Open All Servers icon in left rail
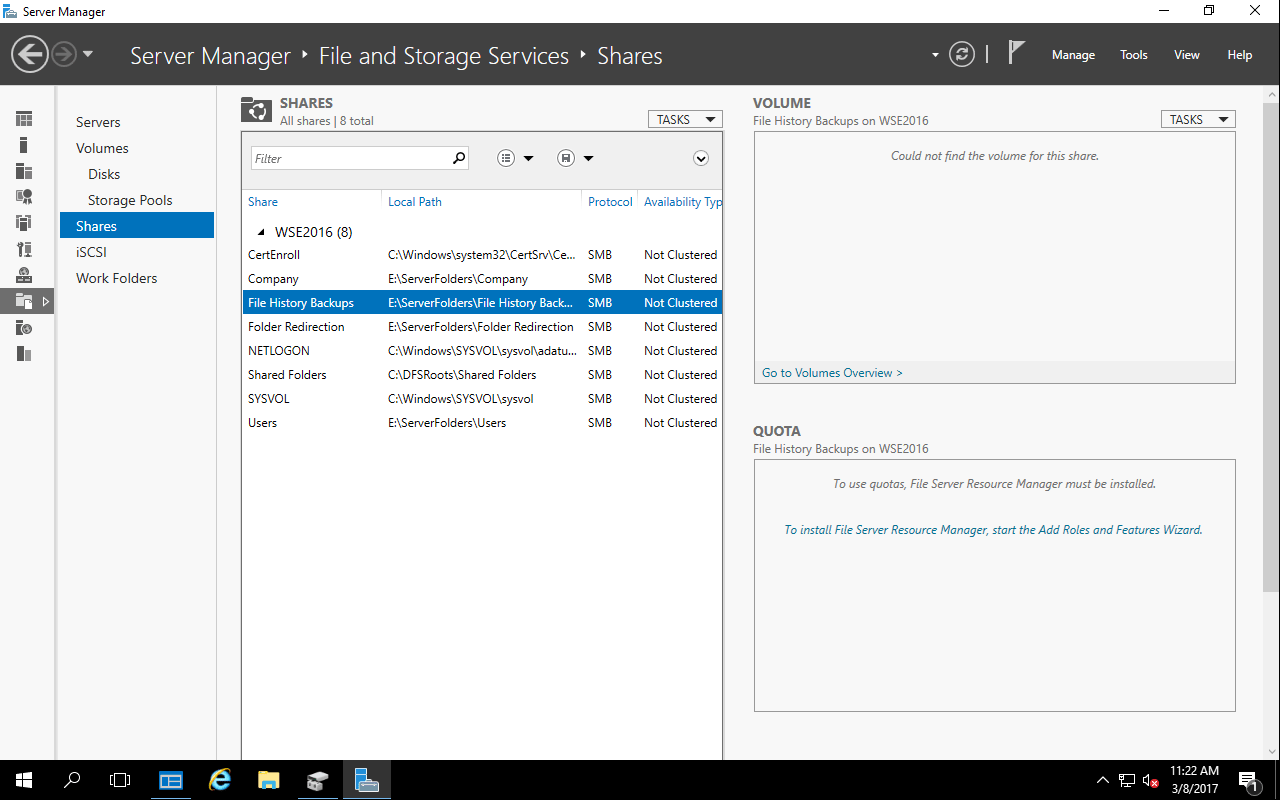 [x=24, y=171]
